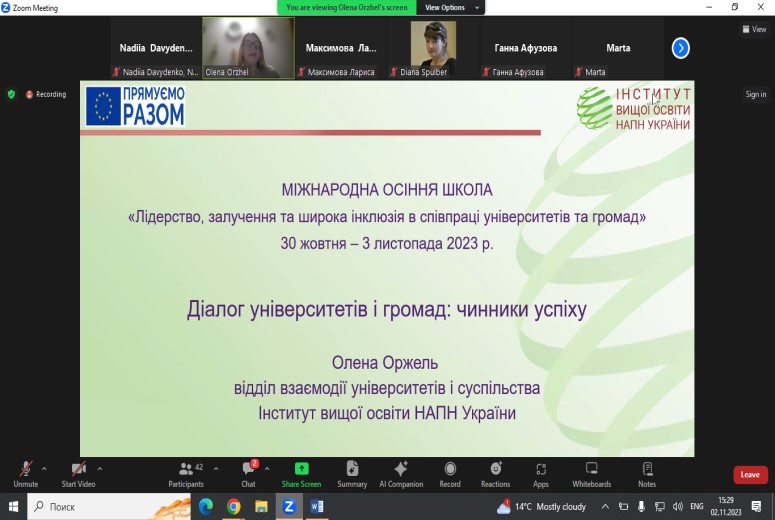Open AI Companion

coord(401,475)
